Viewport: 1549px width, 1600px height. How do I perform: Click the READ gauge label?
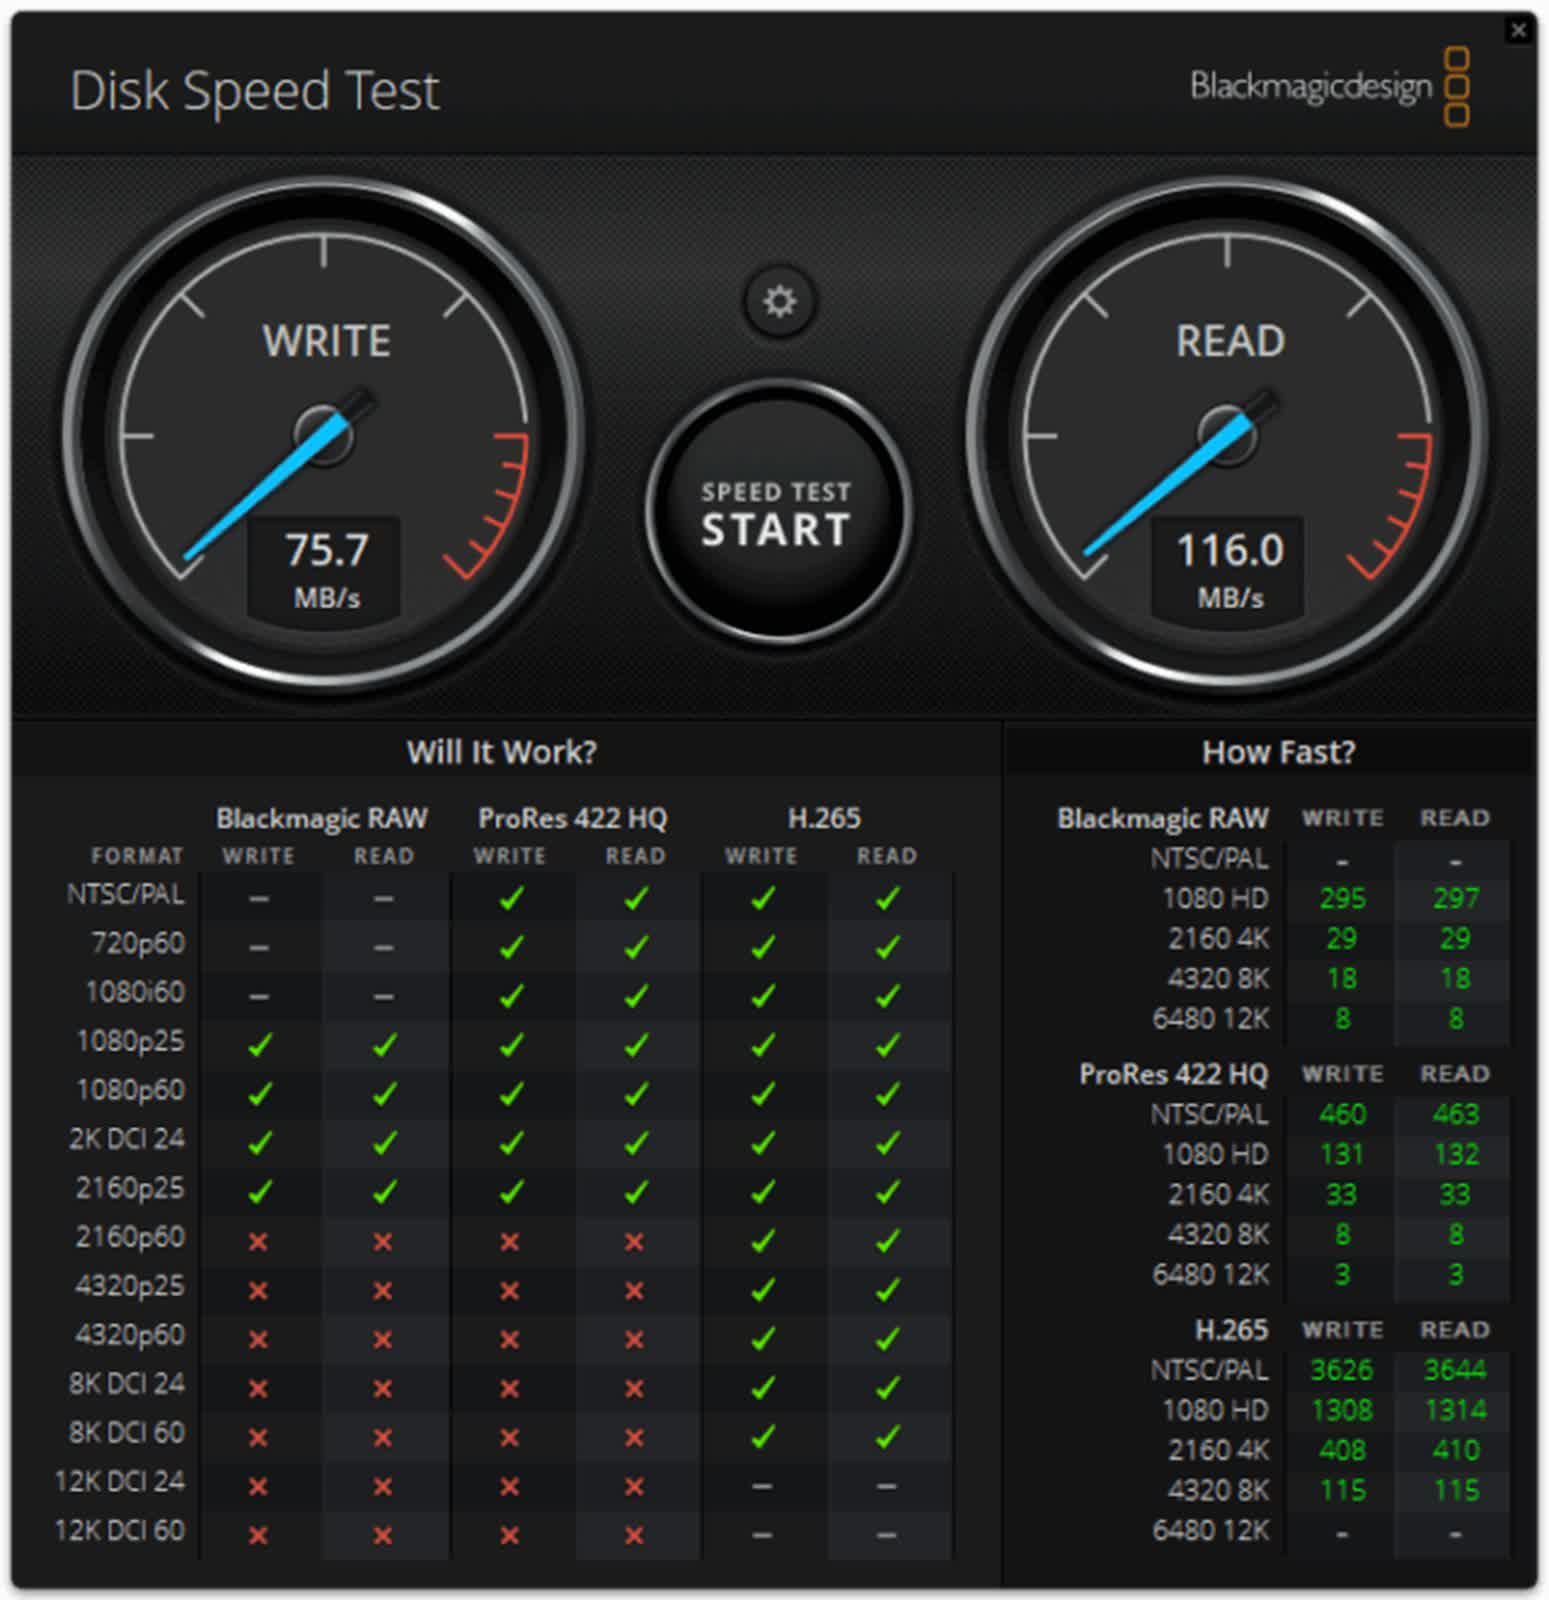coord(1230,341)
